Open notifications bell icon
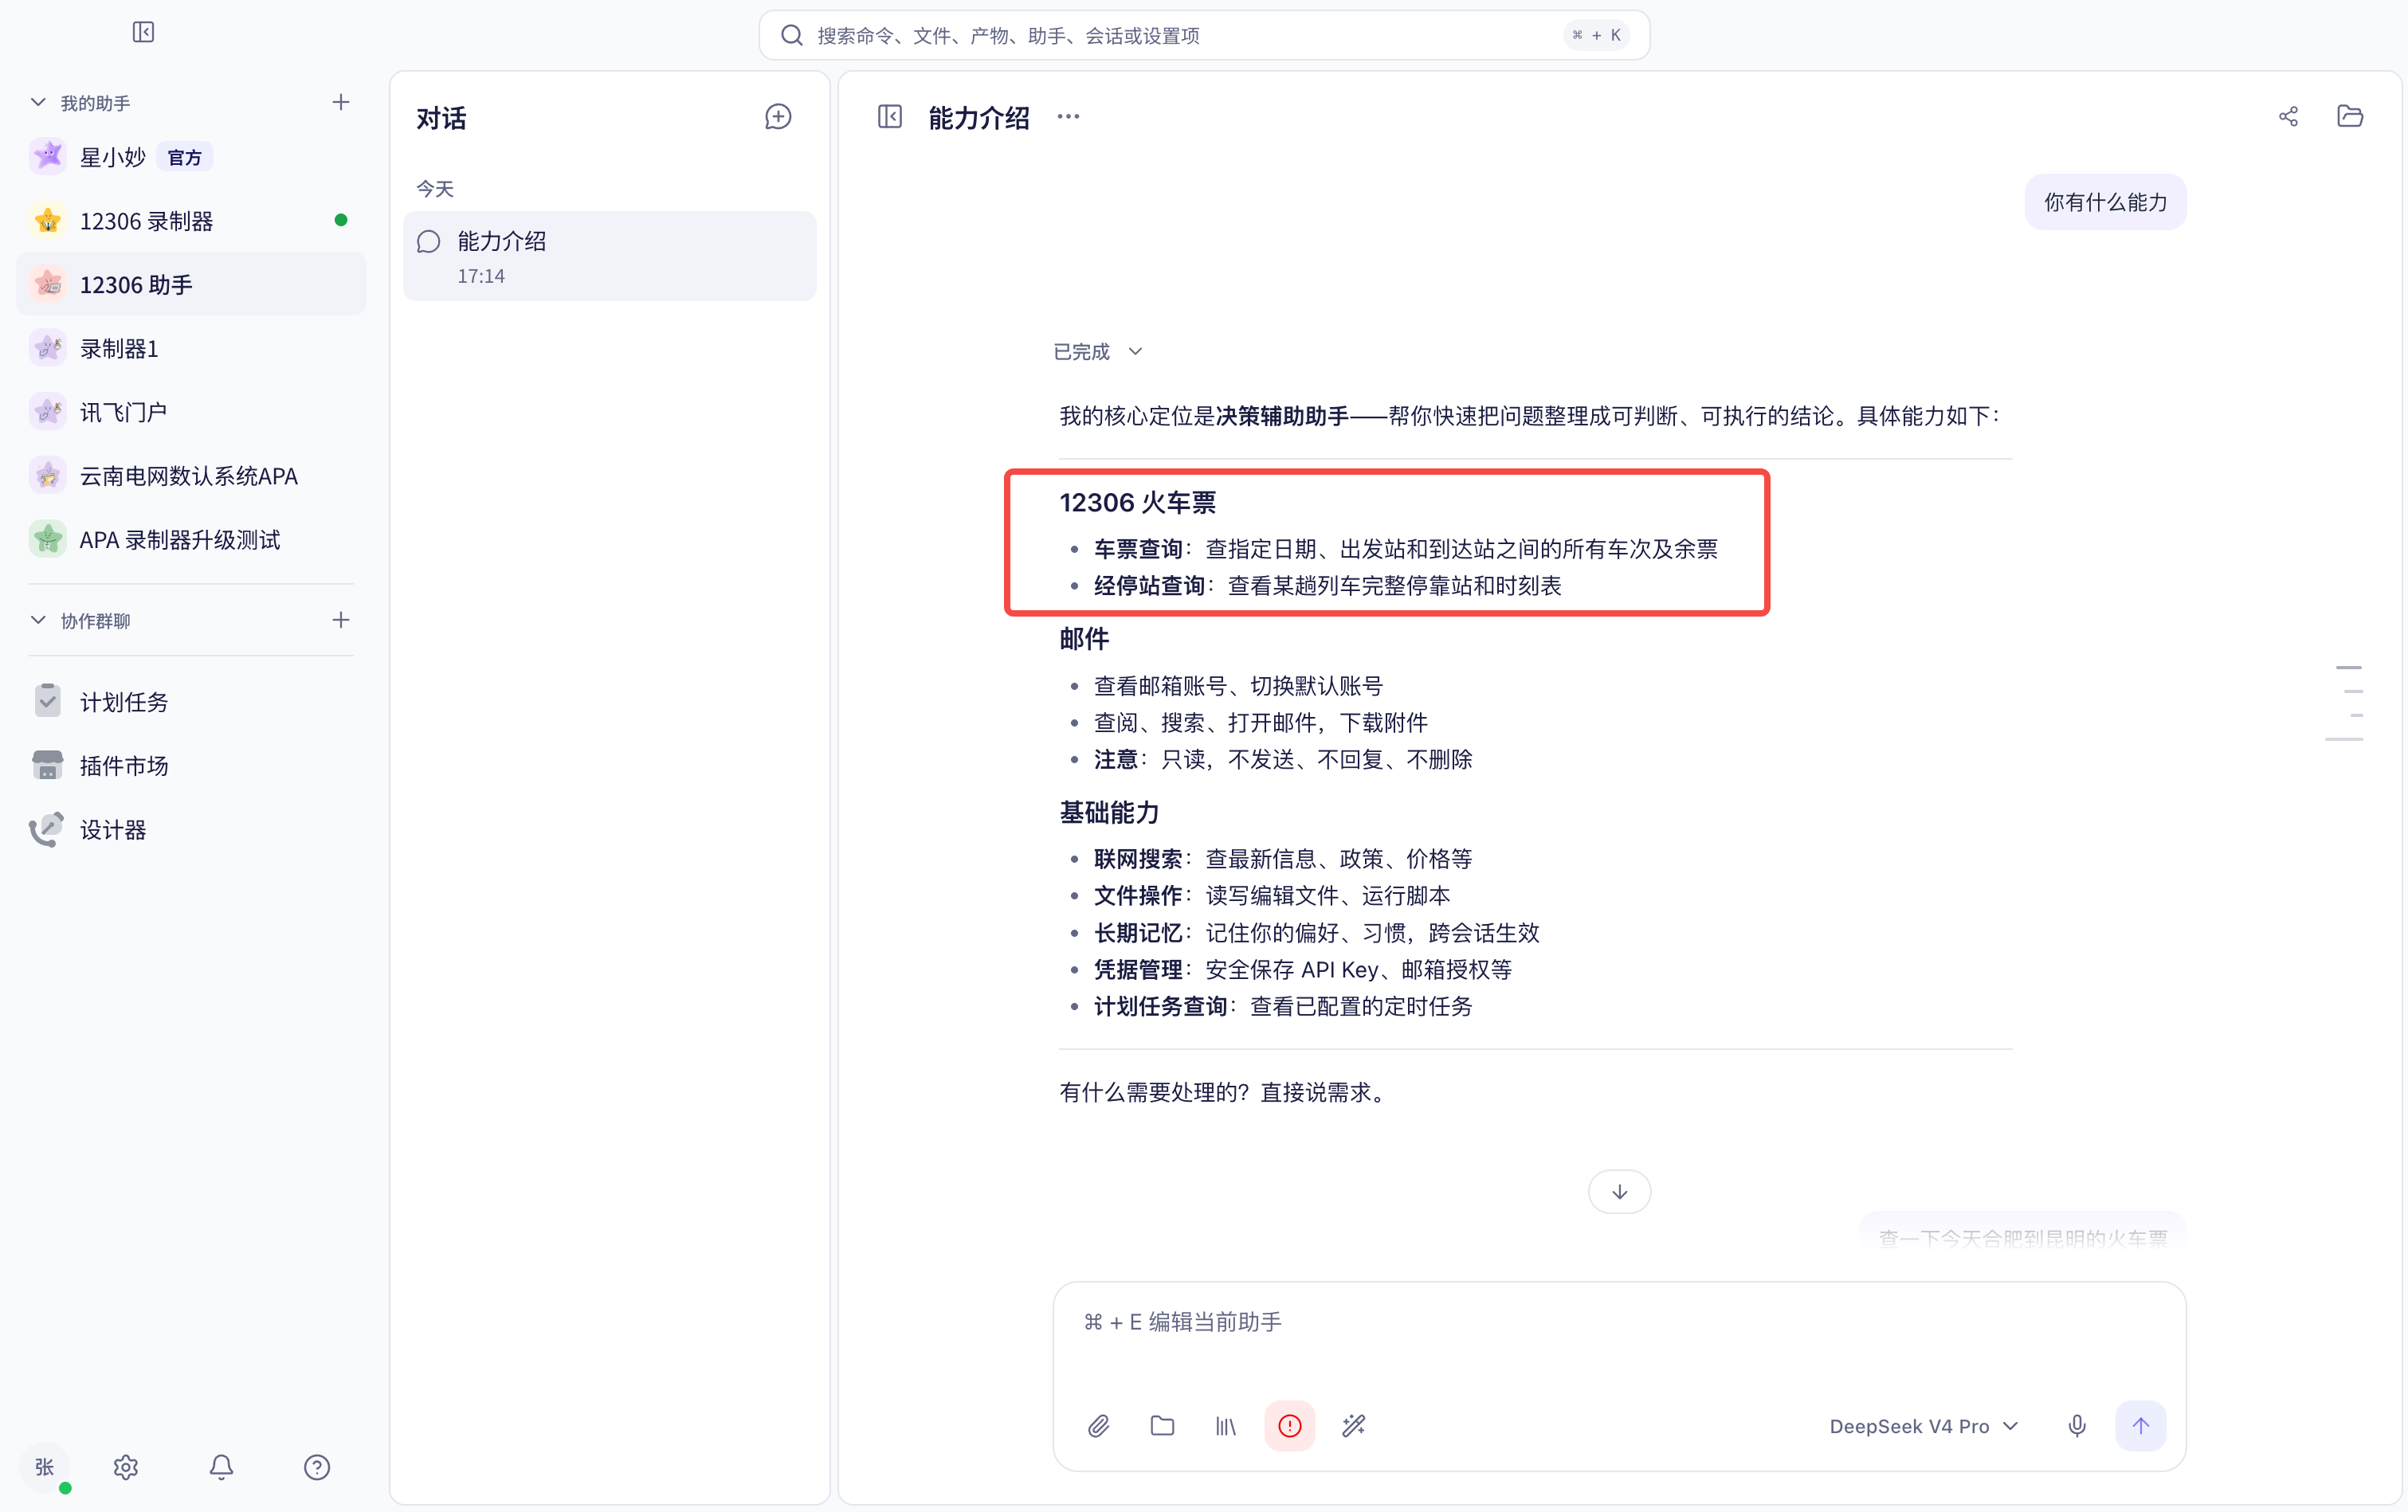 [221, 1467]
